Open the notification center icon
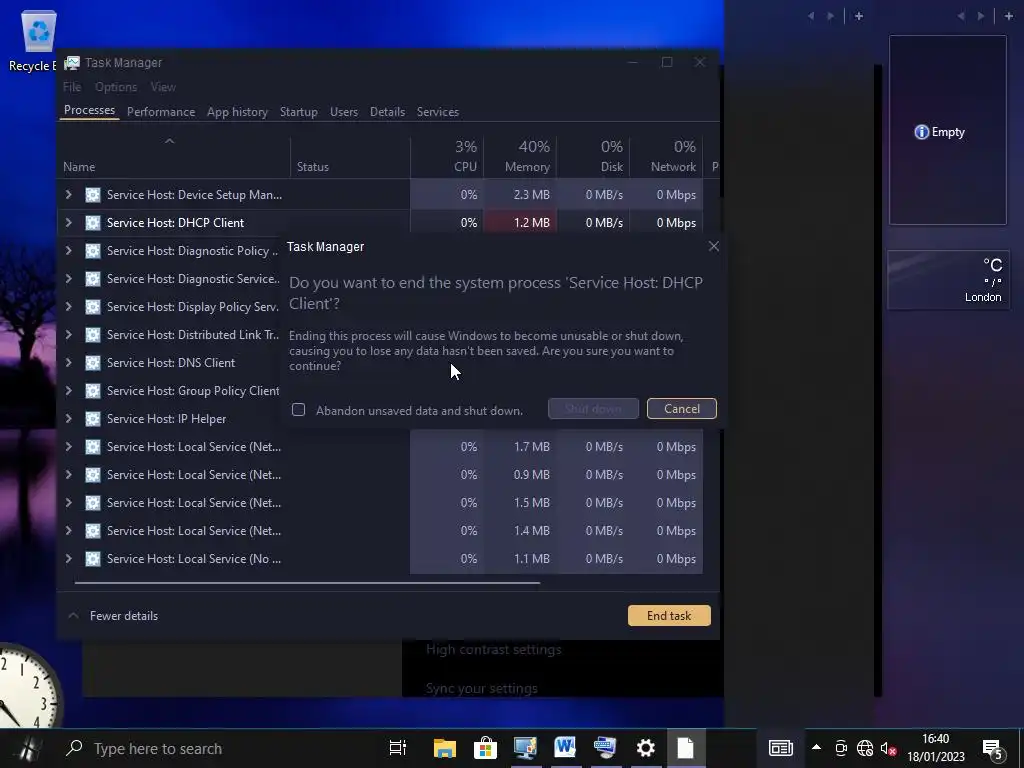This screenshot has width=1024, height=768. point(993,750)
